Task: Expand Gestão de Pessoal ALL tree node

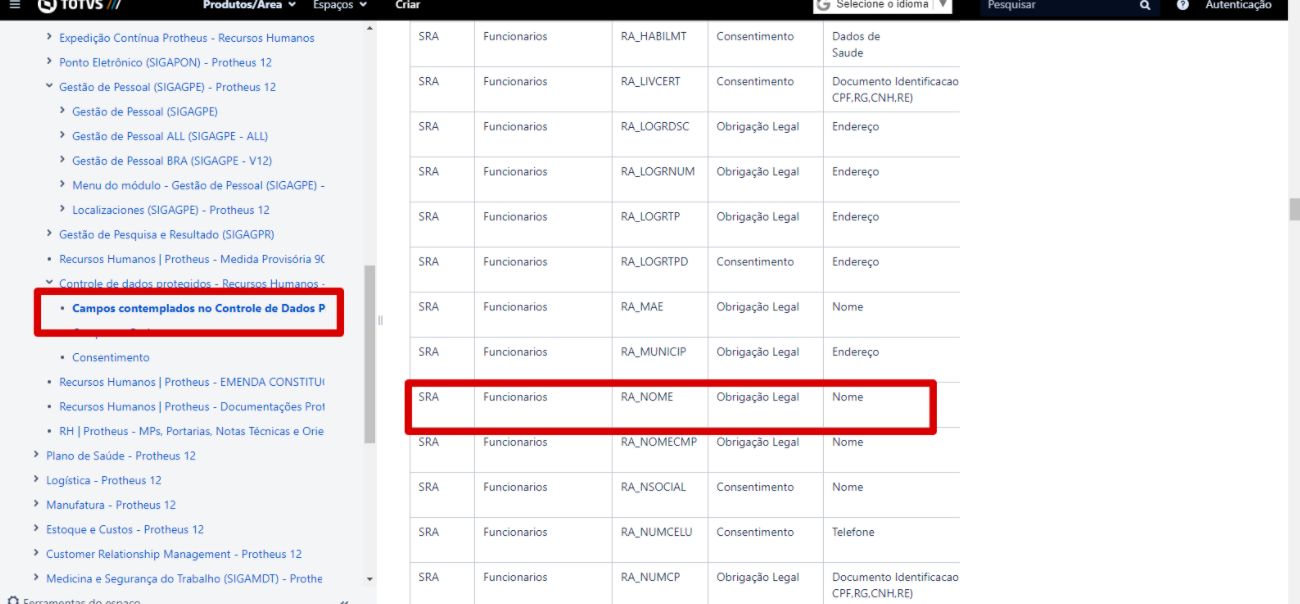Action: point(63,136)
